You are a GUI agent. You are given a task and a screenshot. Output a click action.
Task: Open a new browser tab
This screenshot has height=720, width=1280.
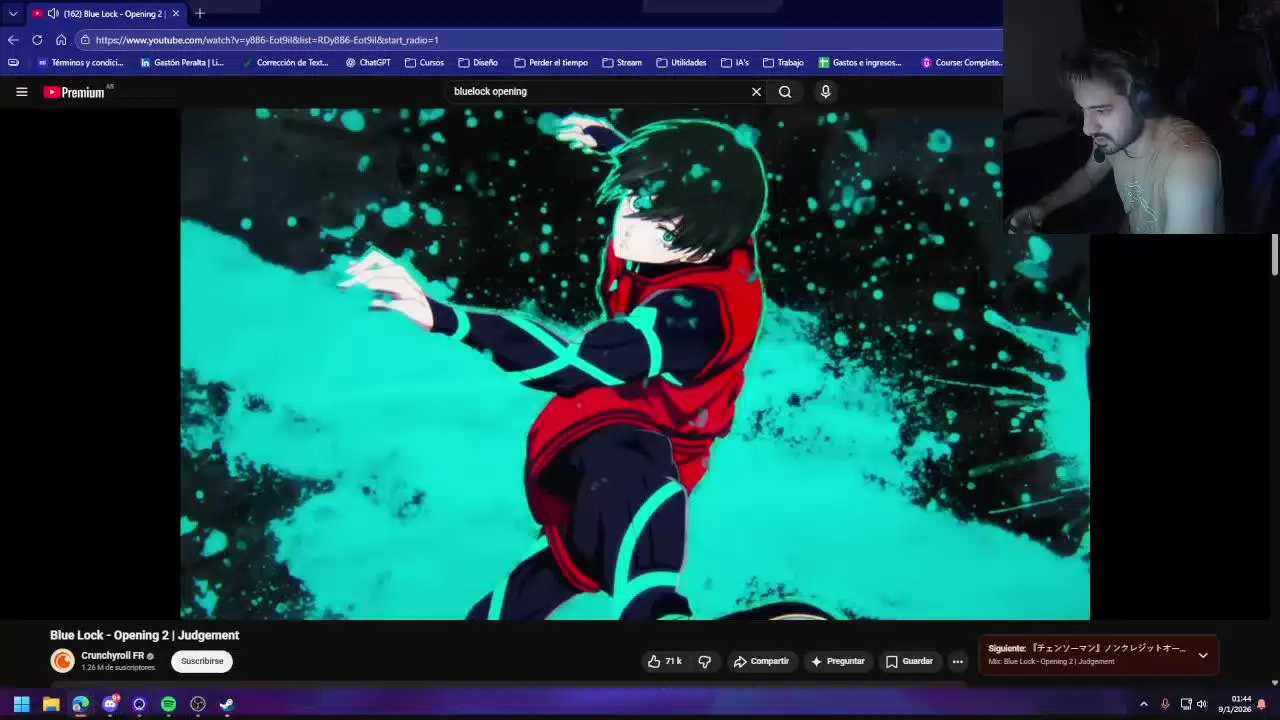point(200,14)
